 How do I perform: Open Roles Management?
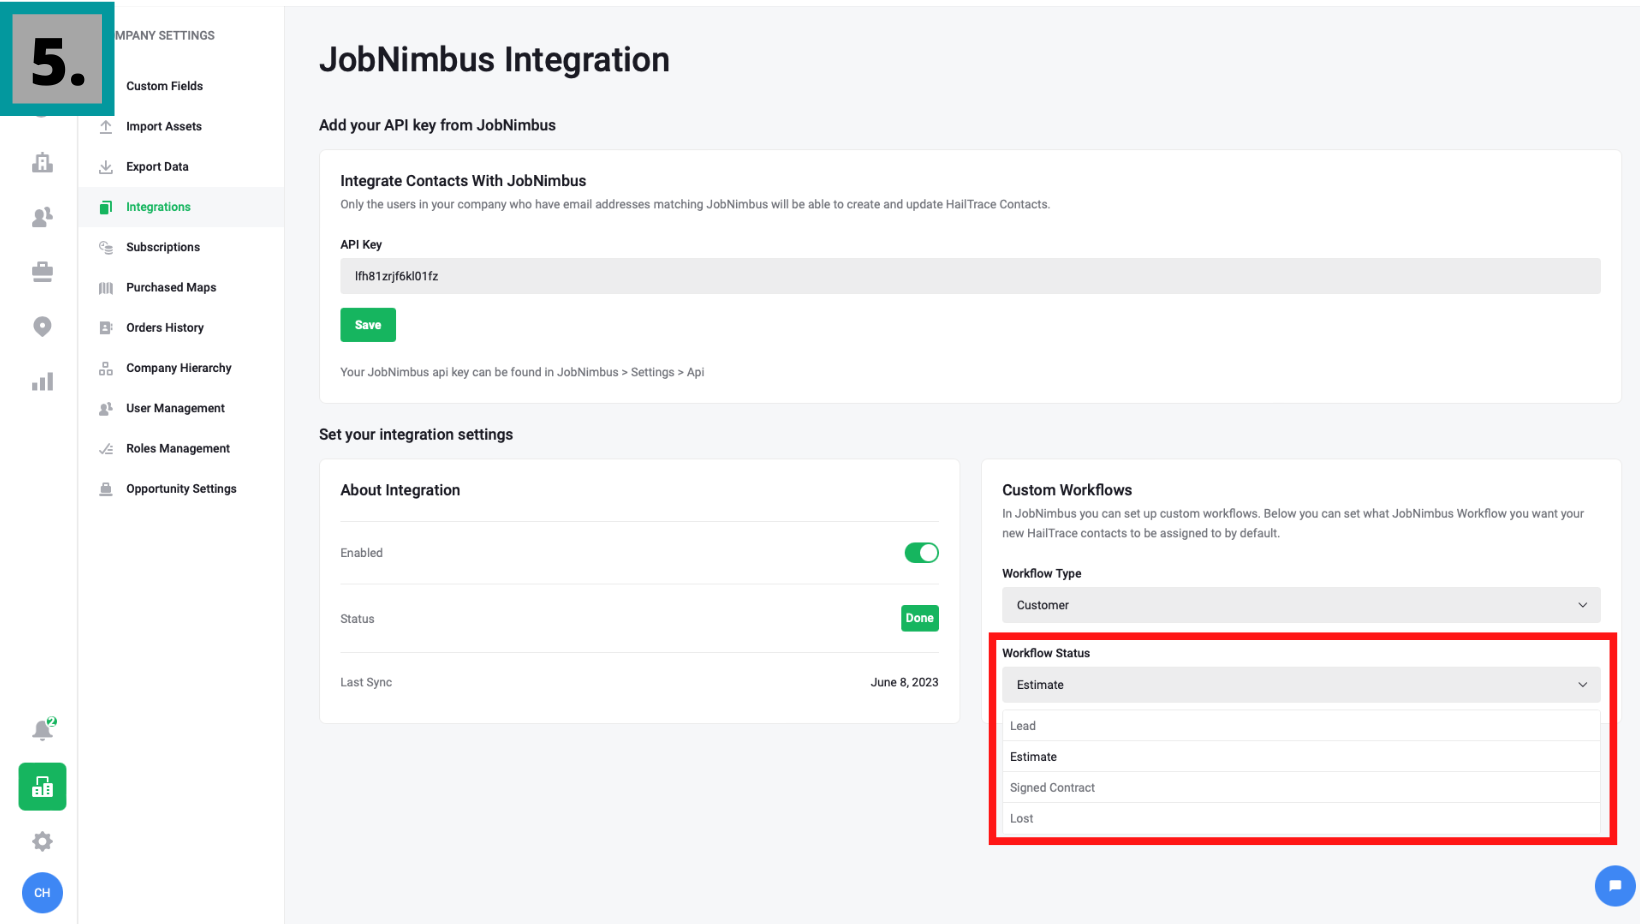pyautogui.click(x=178, y=449)
